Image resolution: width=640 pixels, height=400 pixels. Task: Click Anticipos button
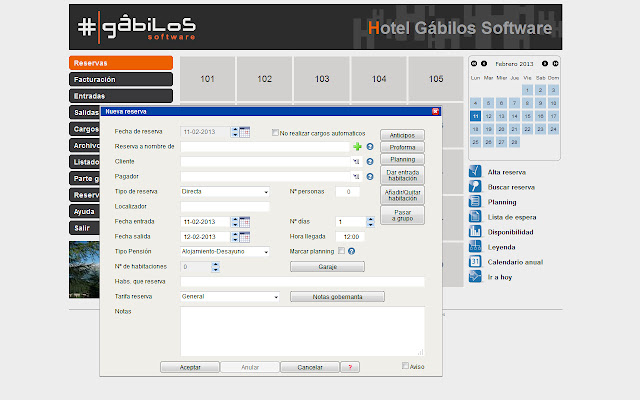click(402, 135)
